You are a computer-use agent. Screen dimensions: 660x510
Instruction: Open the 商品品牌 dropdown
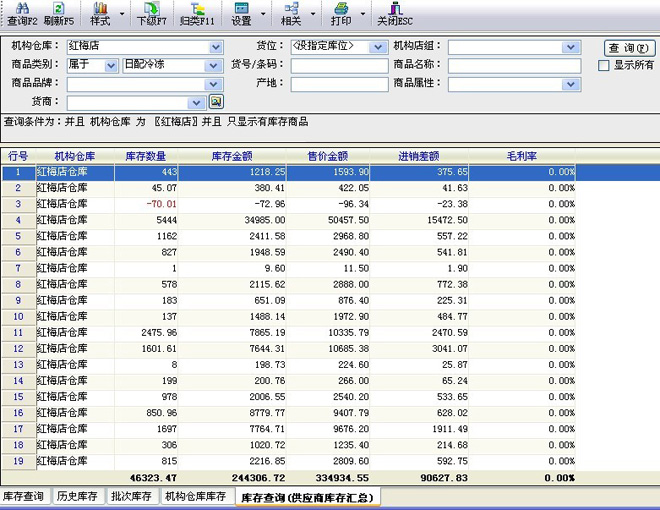[x=213, y=85]
